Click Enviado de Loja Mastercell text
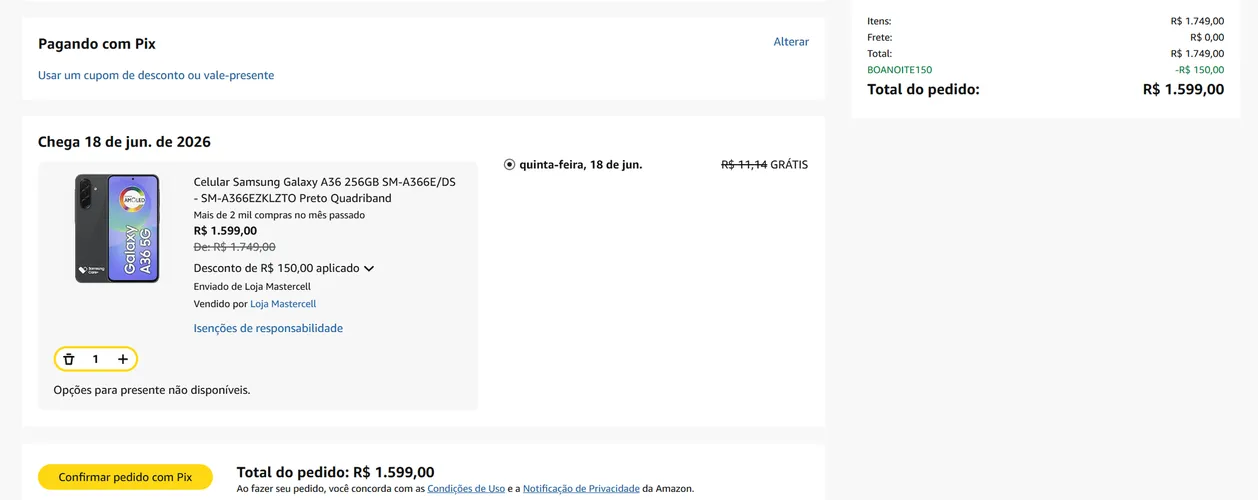 [x=252, y=287]
